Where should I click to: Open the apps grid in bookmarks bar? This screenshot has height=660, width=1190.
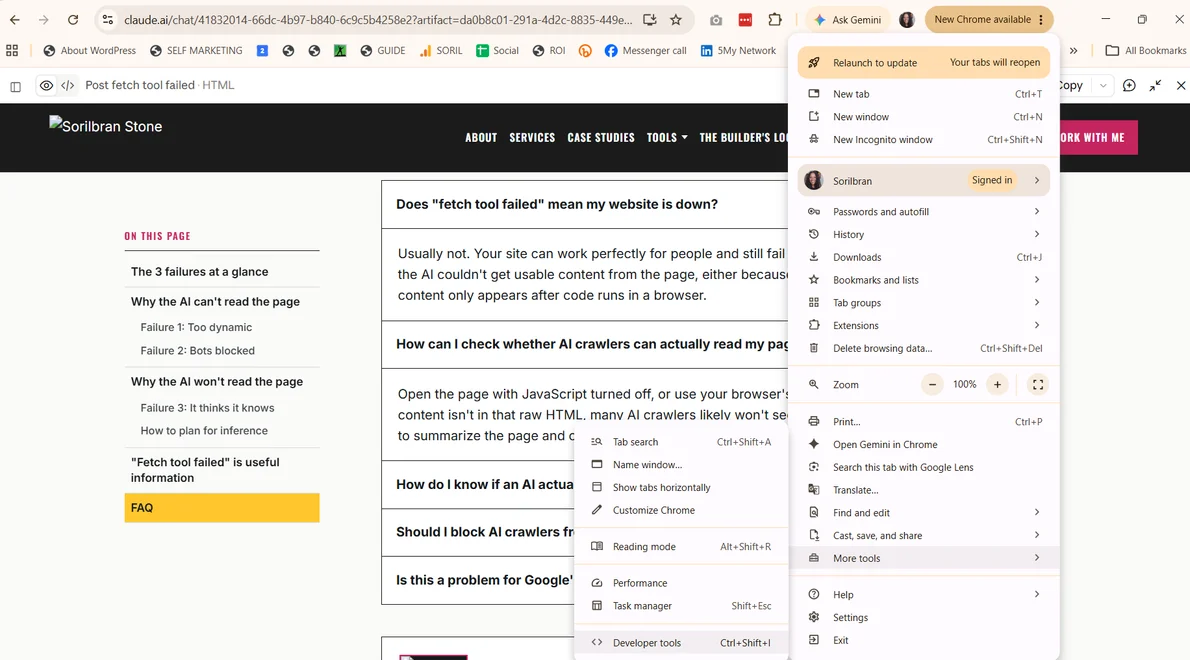tap(12, 51)
